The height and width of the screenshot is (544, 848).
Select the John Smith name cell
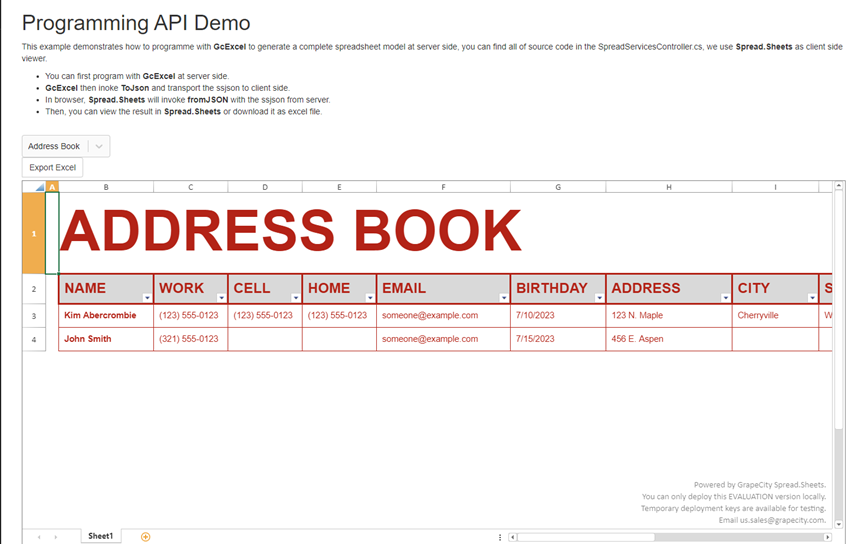[x=106, y=339]
